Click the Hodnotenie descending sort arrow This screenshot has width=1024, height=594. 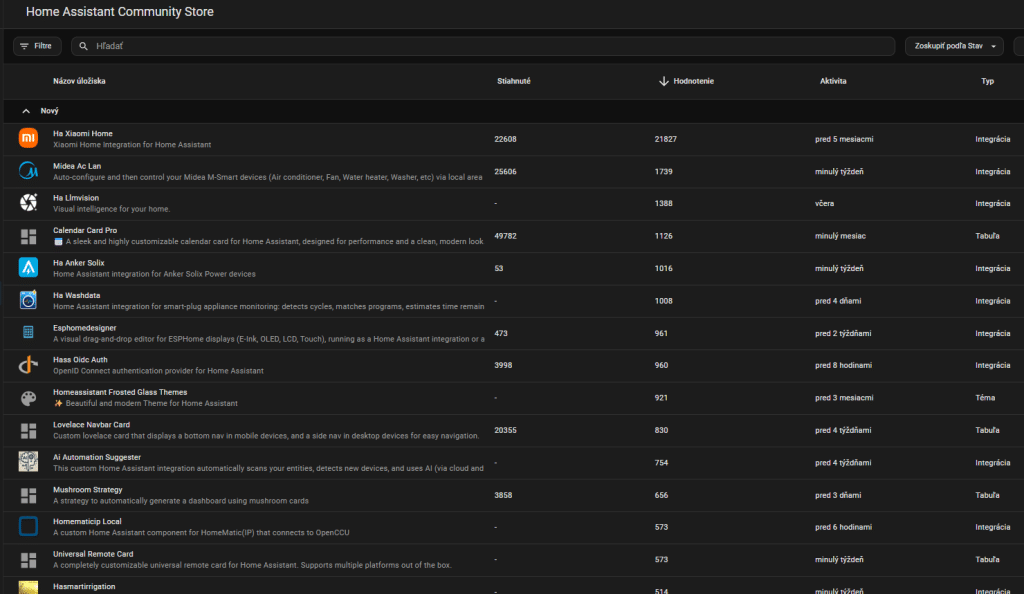point(664,81)
